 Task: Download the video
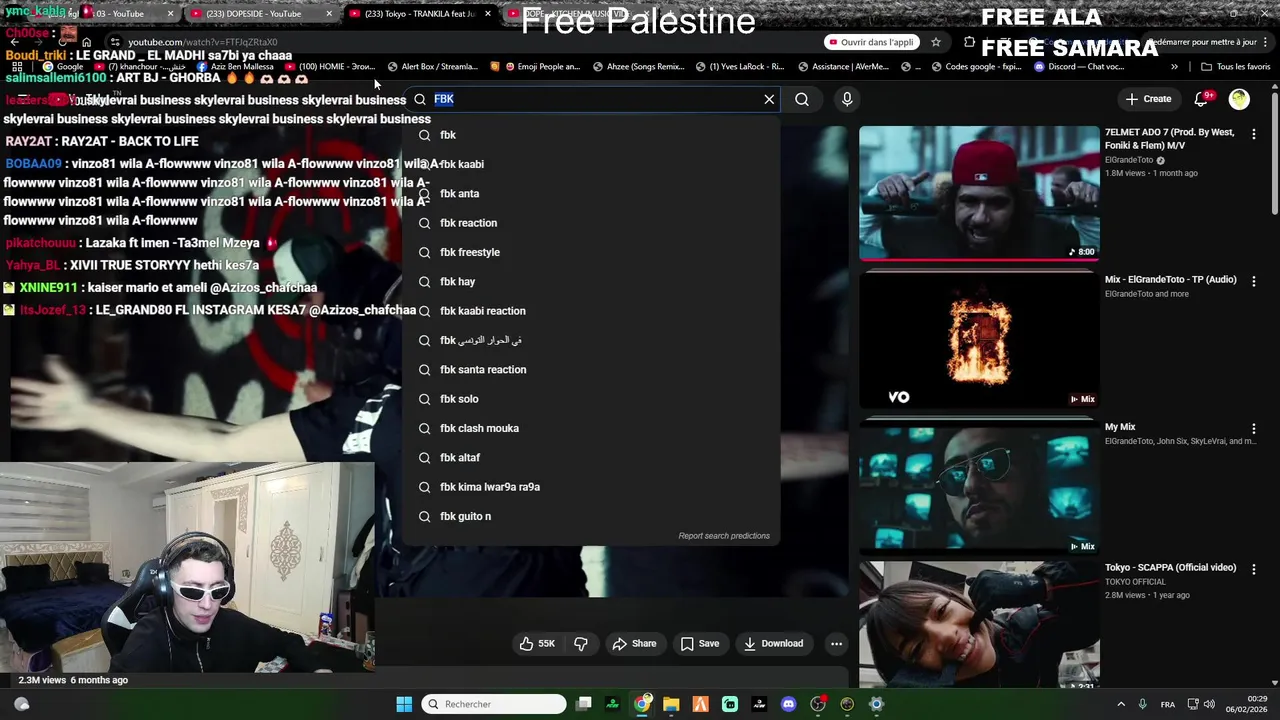pos(773,644)
